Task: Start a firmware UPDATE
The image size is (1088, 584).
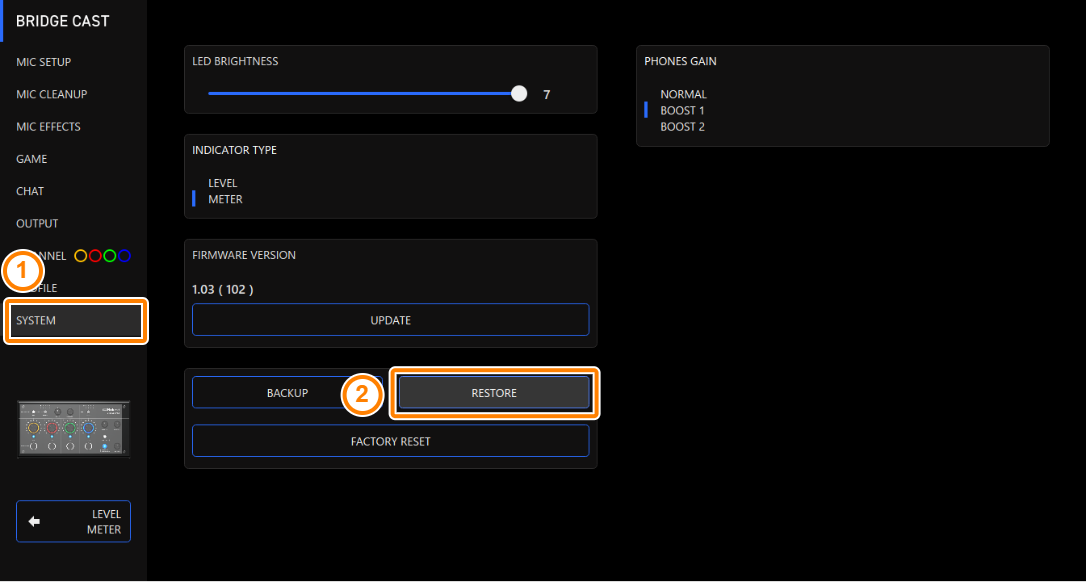Action: click(x=390, y=320)
